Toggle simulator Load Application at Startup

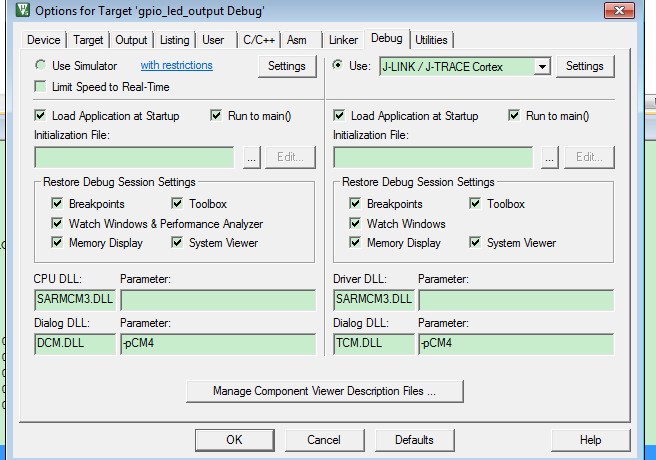click(41, 115)
